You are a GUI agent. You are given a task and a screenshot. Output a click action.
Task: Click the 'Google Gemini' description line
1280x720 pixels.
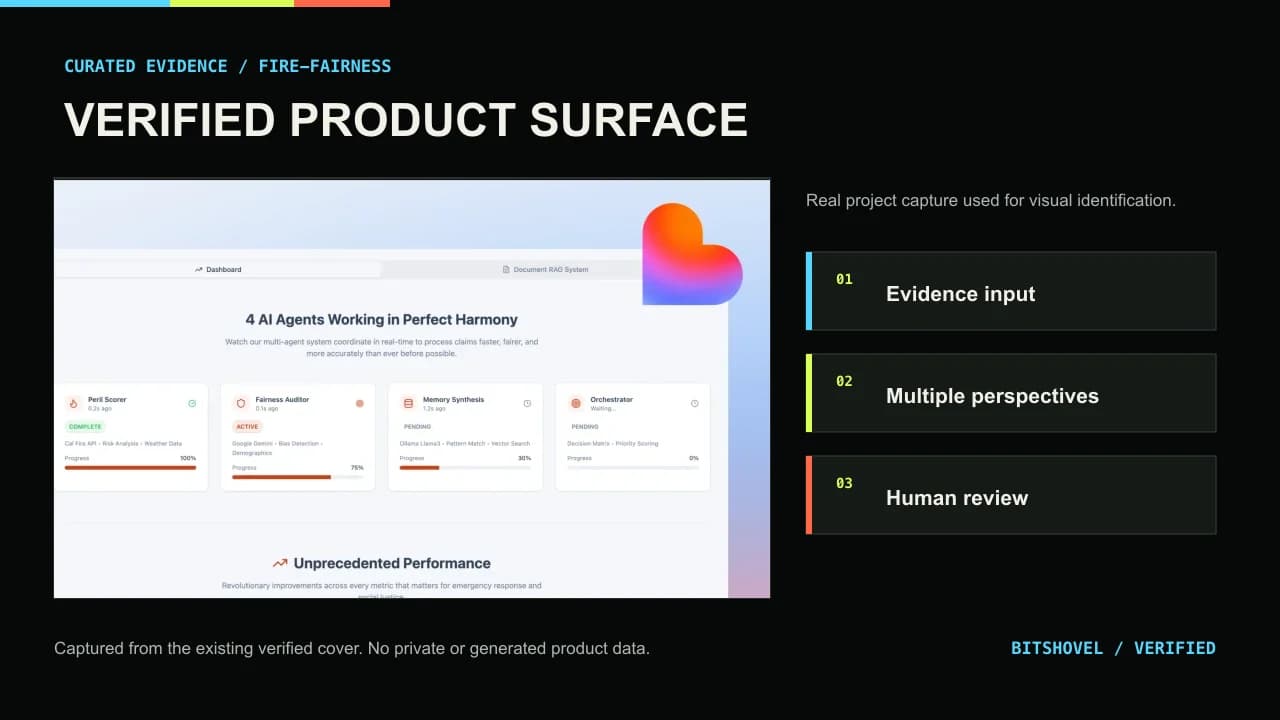[x=280, y=448]
